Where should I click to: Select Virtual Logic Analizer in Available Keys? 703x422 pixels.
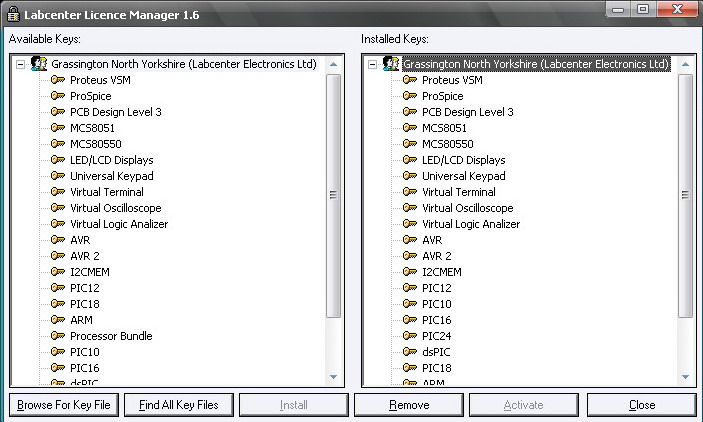click(x=119, y=224)
